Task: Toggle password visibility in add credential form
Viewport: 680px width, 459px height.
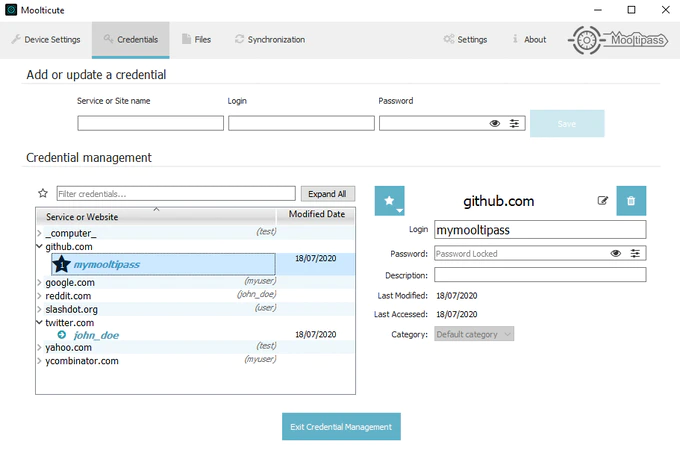Action: tap(495, 123)
